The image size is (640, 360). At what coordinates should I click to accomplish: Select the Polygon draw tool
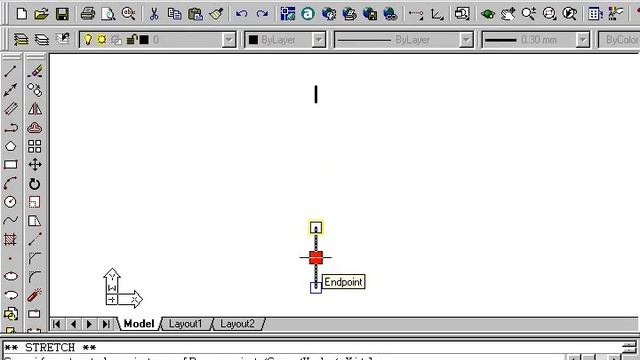(x=11, y=146)
